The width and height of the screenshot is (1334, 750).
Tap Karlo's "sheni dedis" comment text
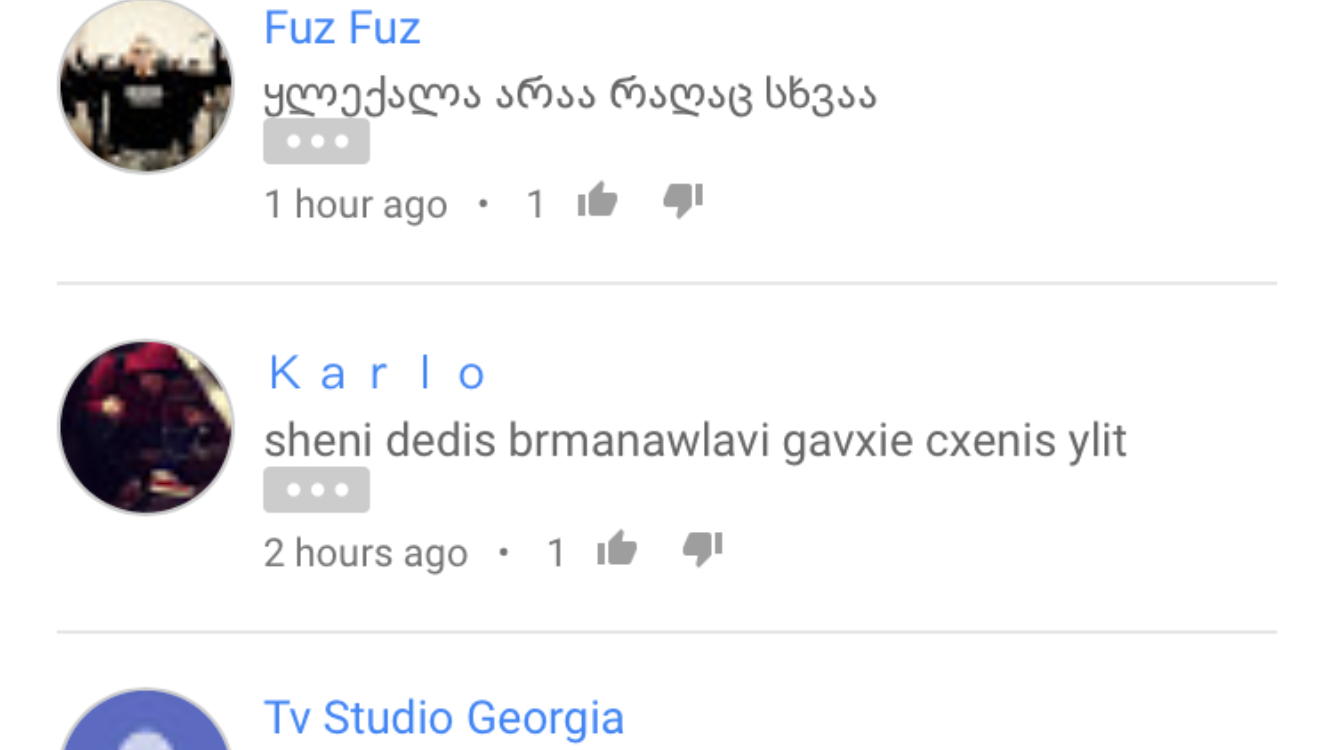click(x=695, y=441)
